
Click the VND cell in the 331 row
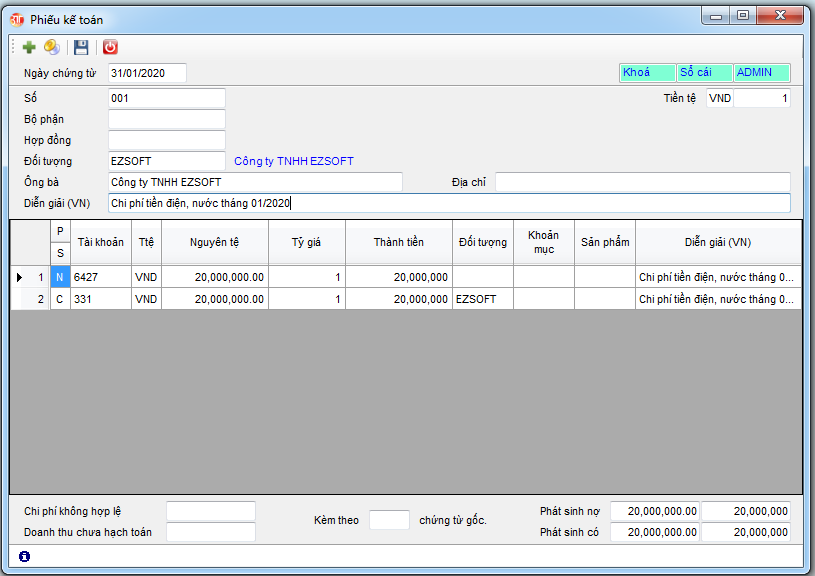point(147,299)
